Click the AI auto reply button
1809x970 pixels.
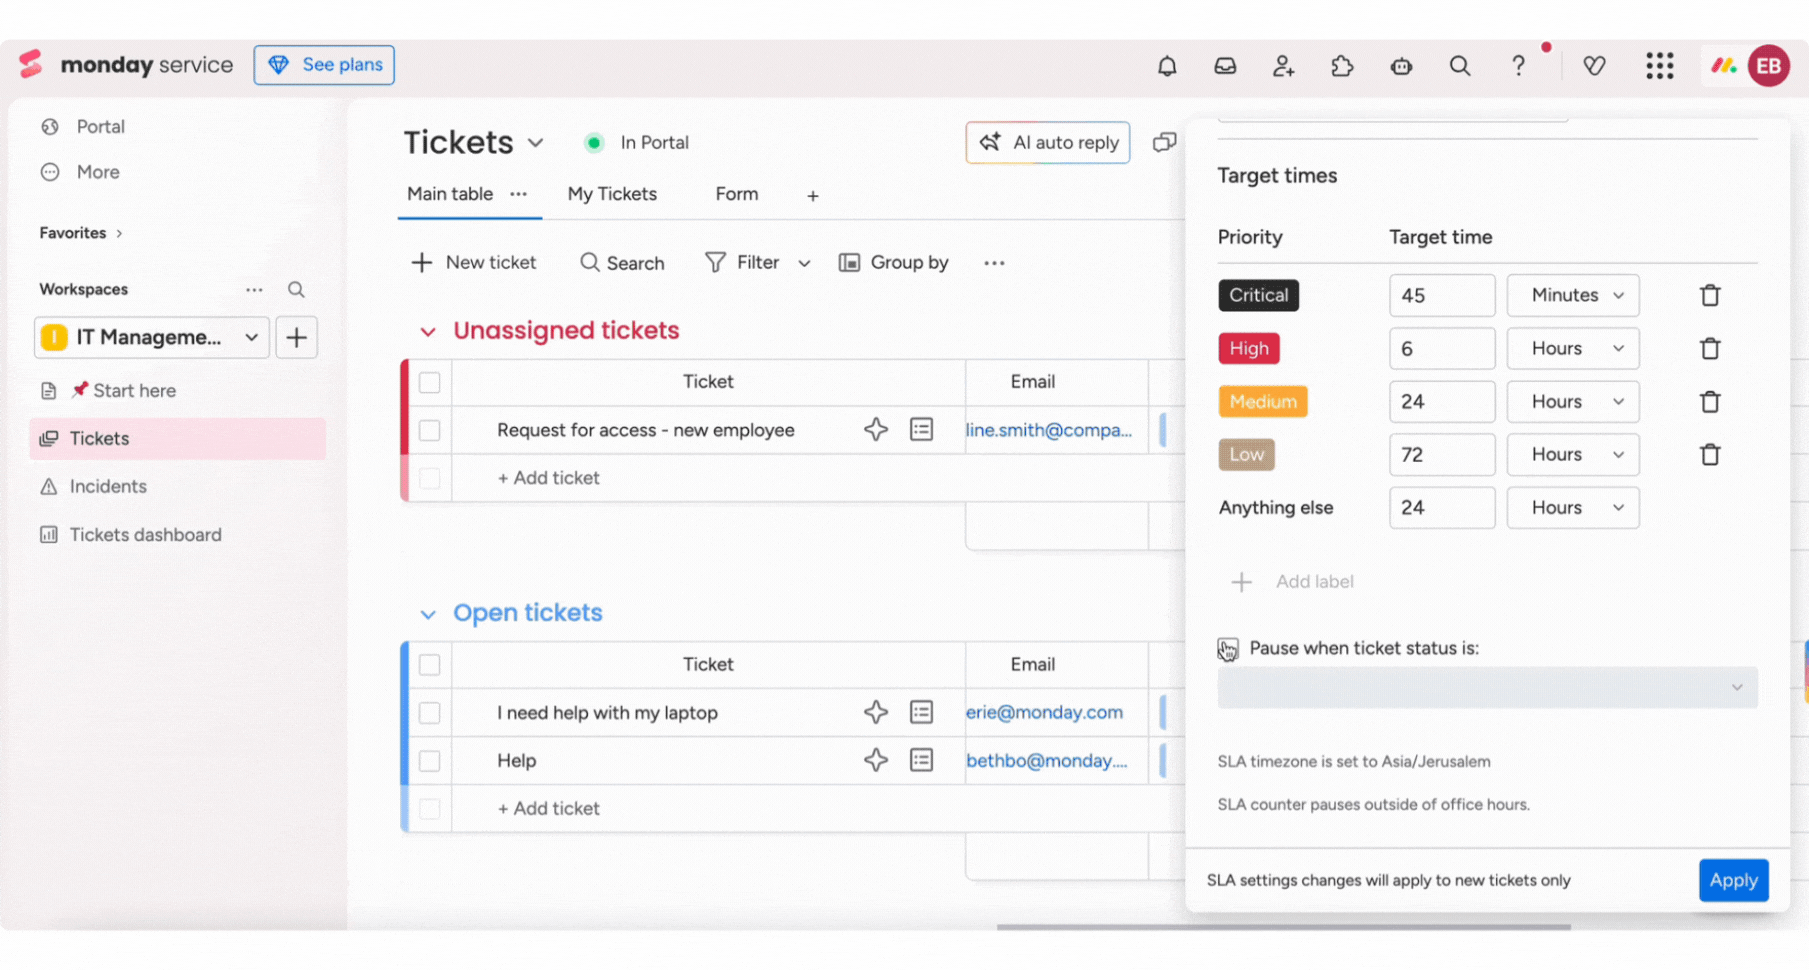pyautogui.click(x=1048, y=142)
